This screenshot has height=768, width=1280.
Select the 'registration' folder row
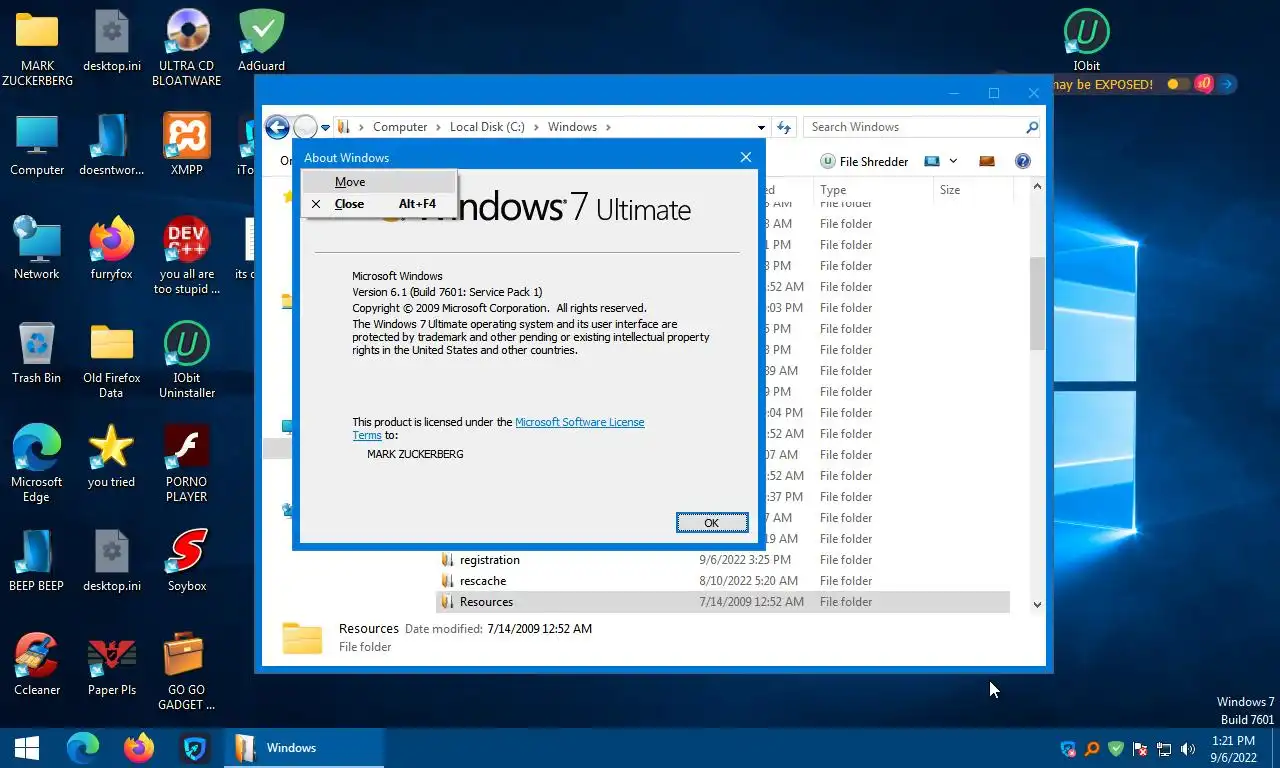point(723,560)
